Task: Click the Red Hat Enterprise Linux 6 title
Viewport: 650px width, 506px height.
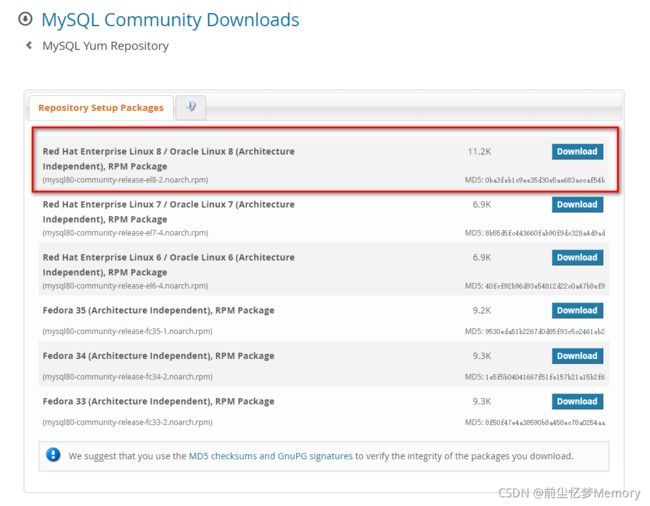Action: click(x=168, y=265)
